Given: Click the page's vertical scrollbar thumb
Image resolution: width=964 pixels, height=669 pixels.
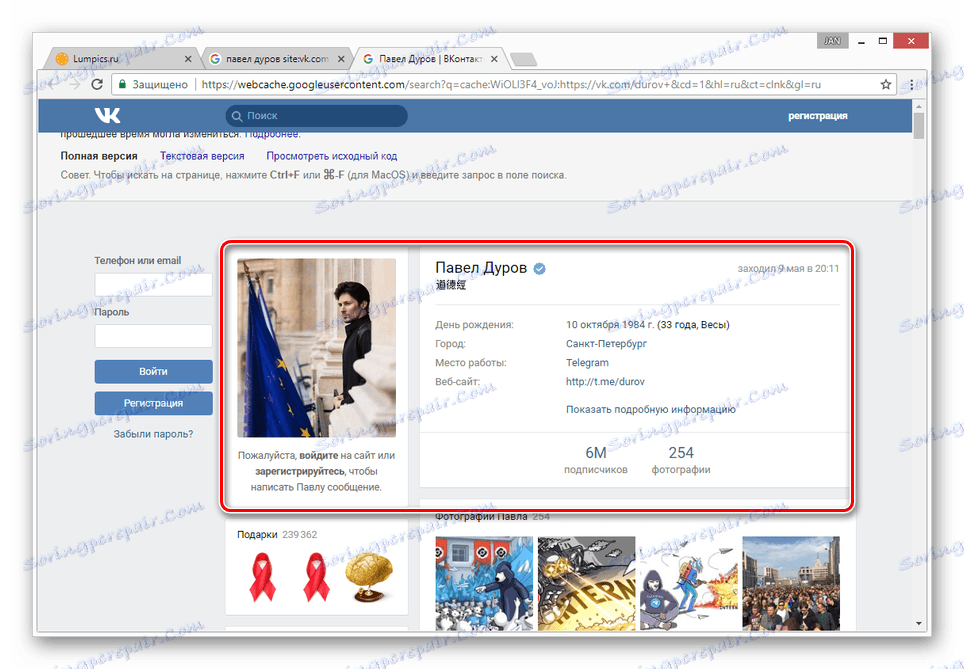Looking at the screenshot, I should click(919, 125).
